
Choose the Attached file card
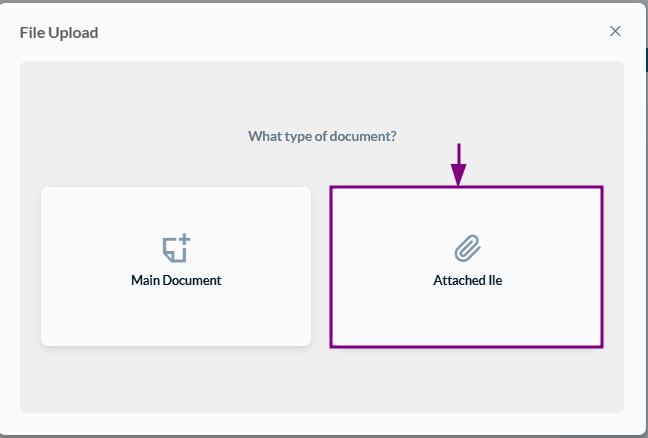[467, 267]
